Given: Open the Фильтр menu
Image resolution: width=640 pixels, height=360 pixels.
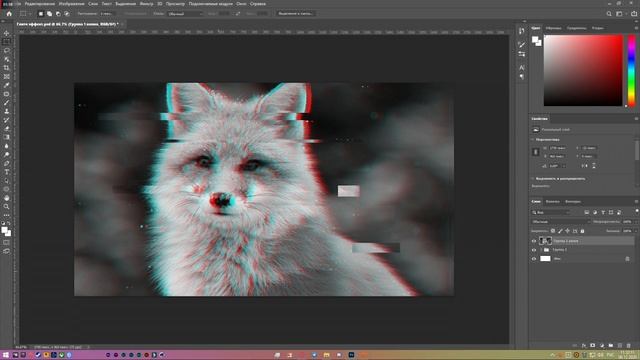Looking at the screenshot, I should pos(146,4).
